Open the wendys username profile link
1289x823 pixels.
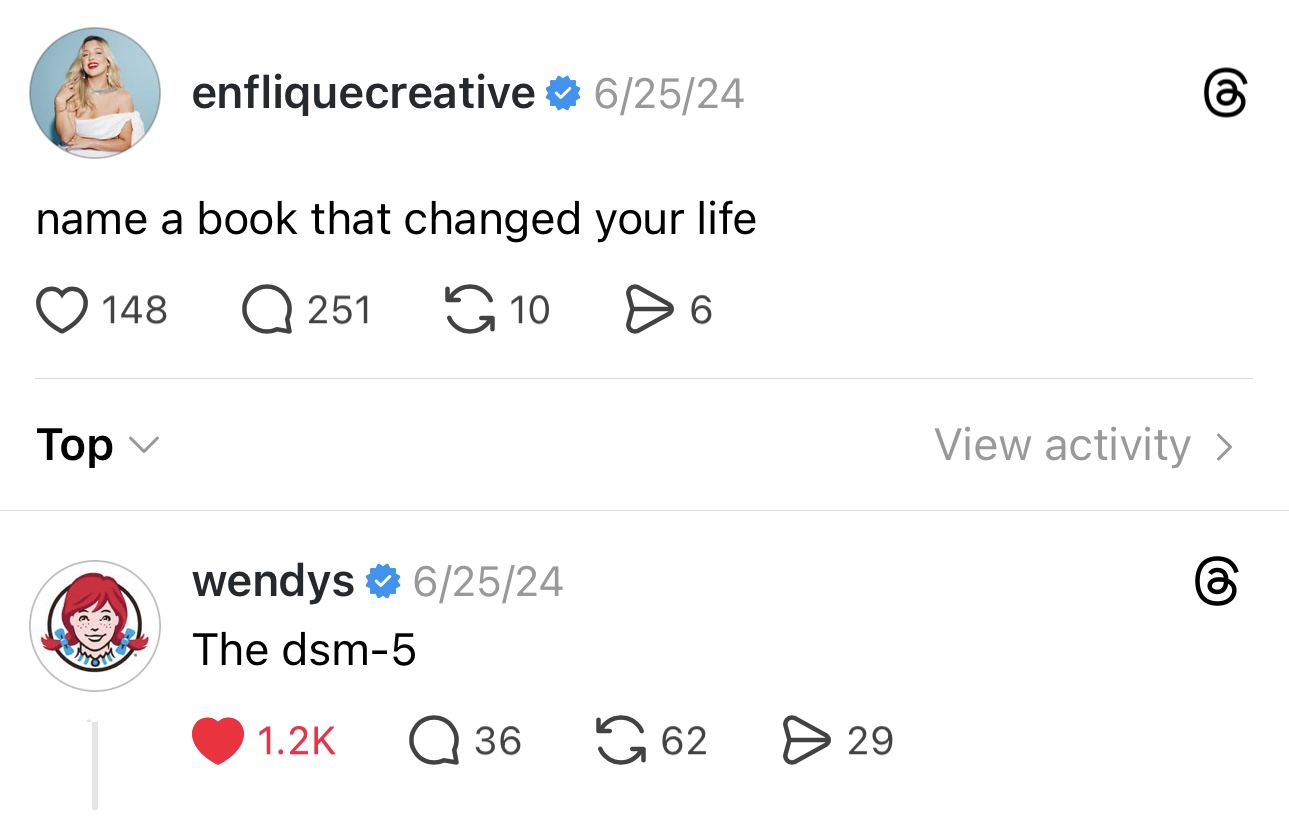coord(272,581)
